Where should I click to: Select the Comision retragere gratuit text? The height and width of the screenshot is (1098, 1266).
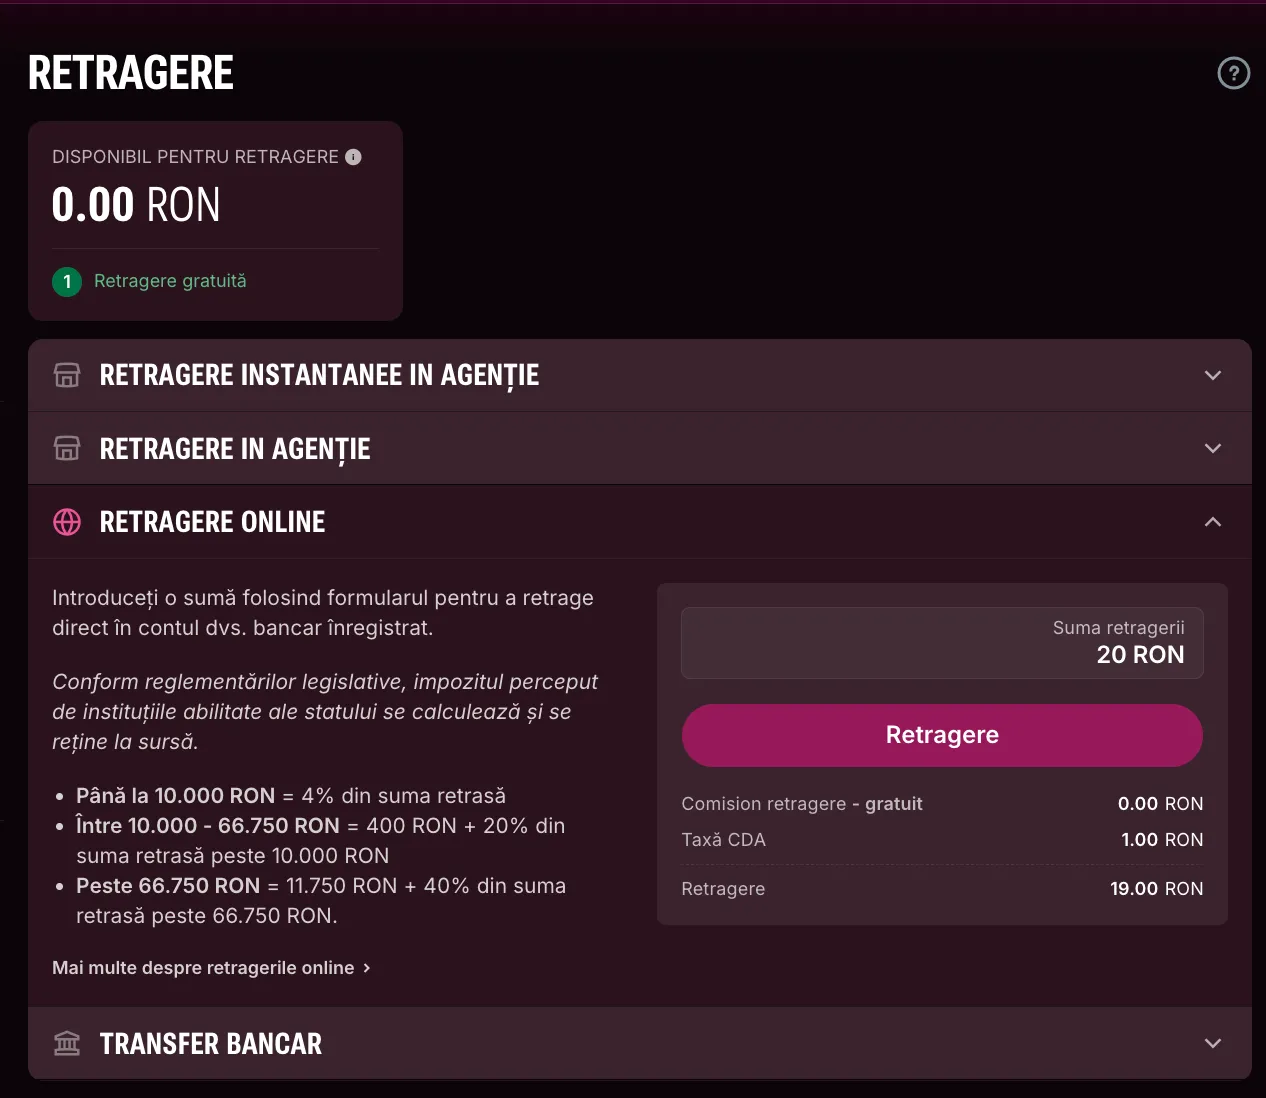[802, 804]
